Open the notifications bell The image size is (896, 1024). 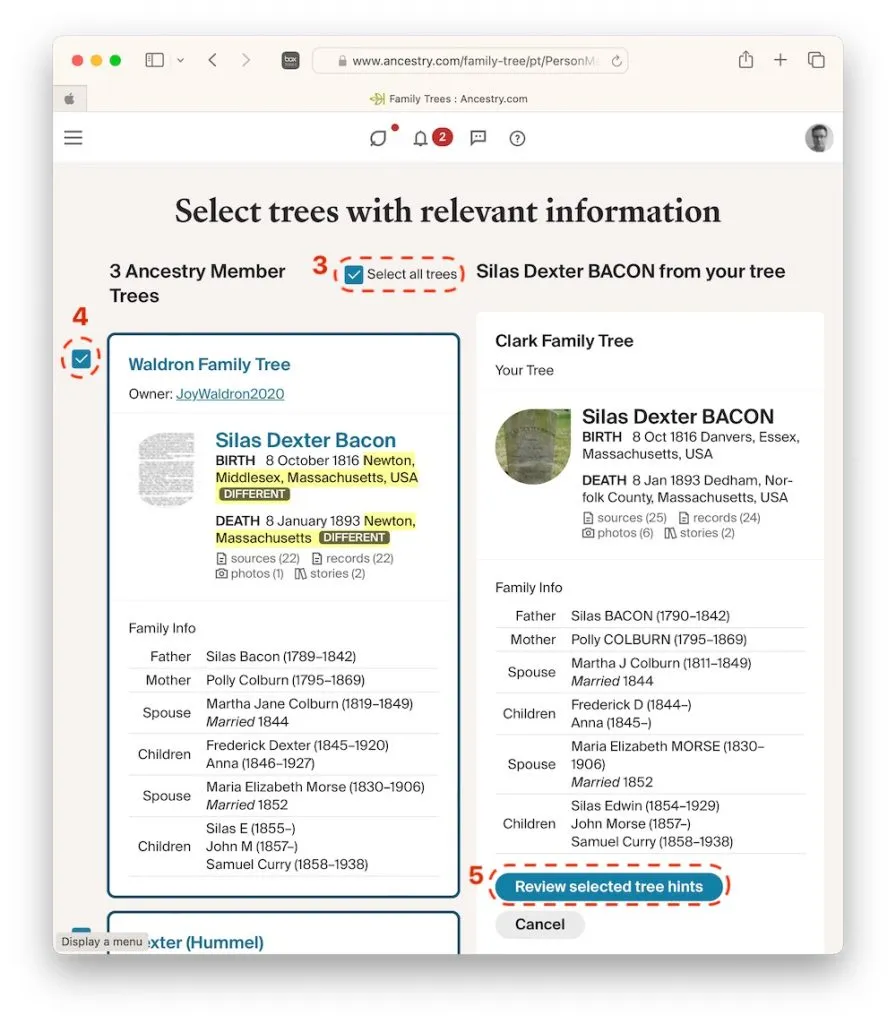click(x=421, y=138)
